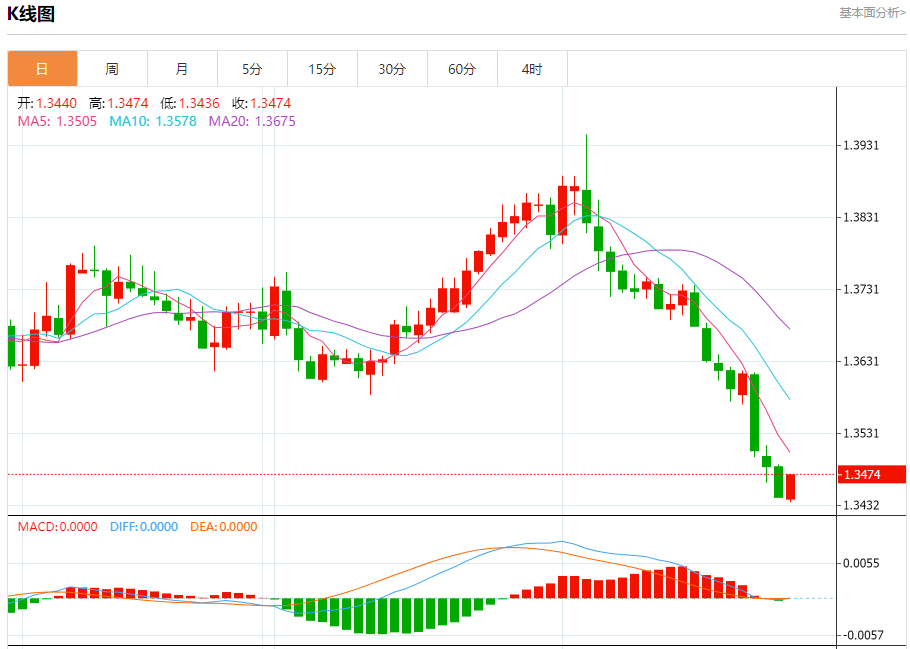
Task: Click the 开: 1.3440 open value
Action: click(x=47, y=103)
